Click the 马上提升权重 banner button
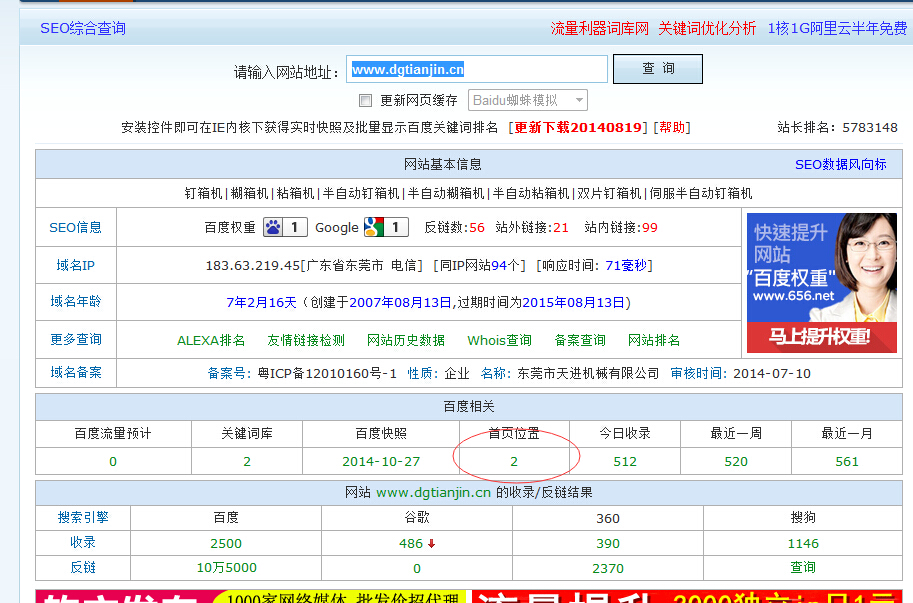Viewport: 913px width, 603px height. point(822,336)
